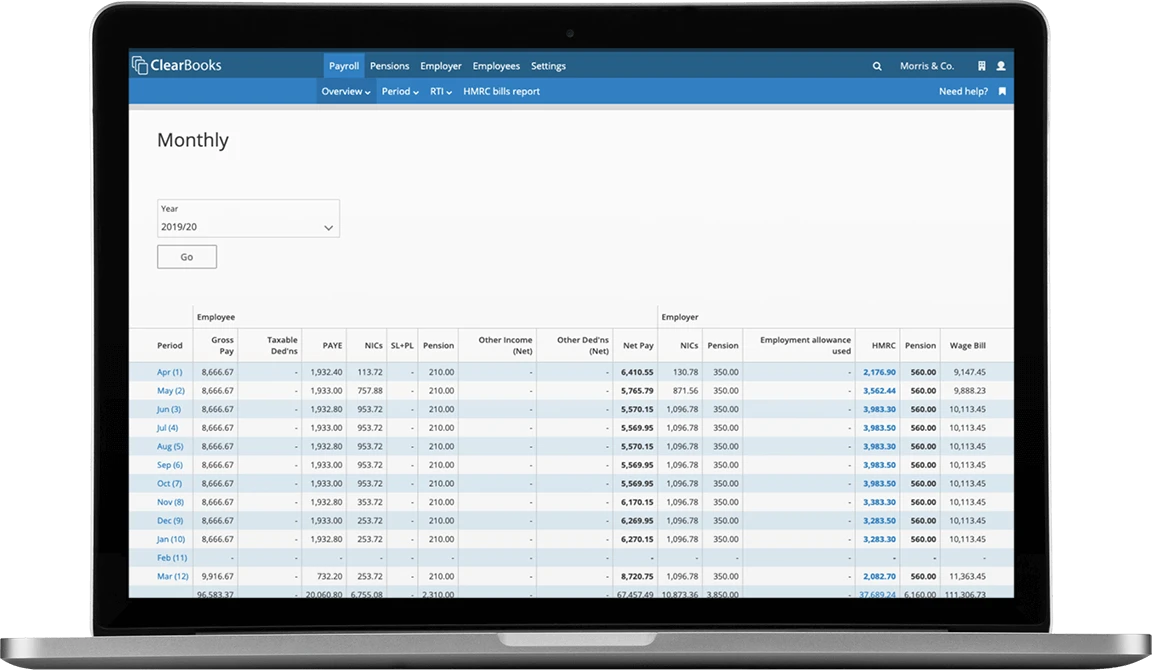Open the RTI dropdown menu
Screen dimensions: 1152x670
click(441, 92)
